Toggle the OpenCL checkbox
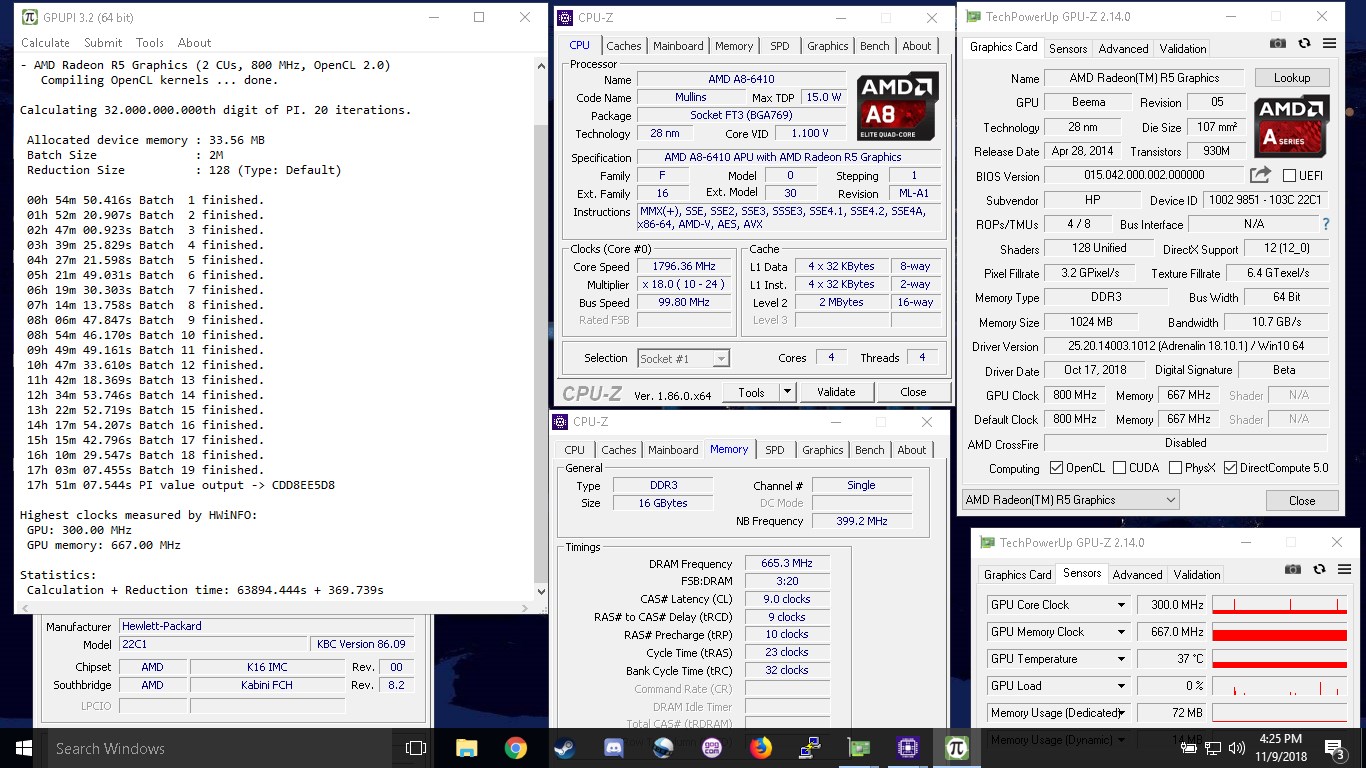1366x768 pixels. (1056, 468)
